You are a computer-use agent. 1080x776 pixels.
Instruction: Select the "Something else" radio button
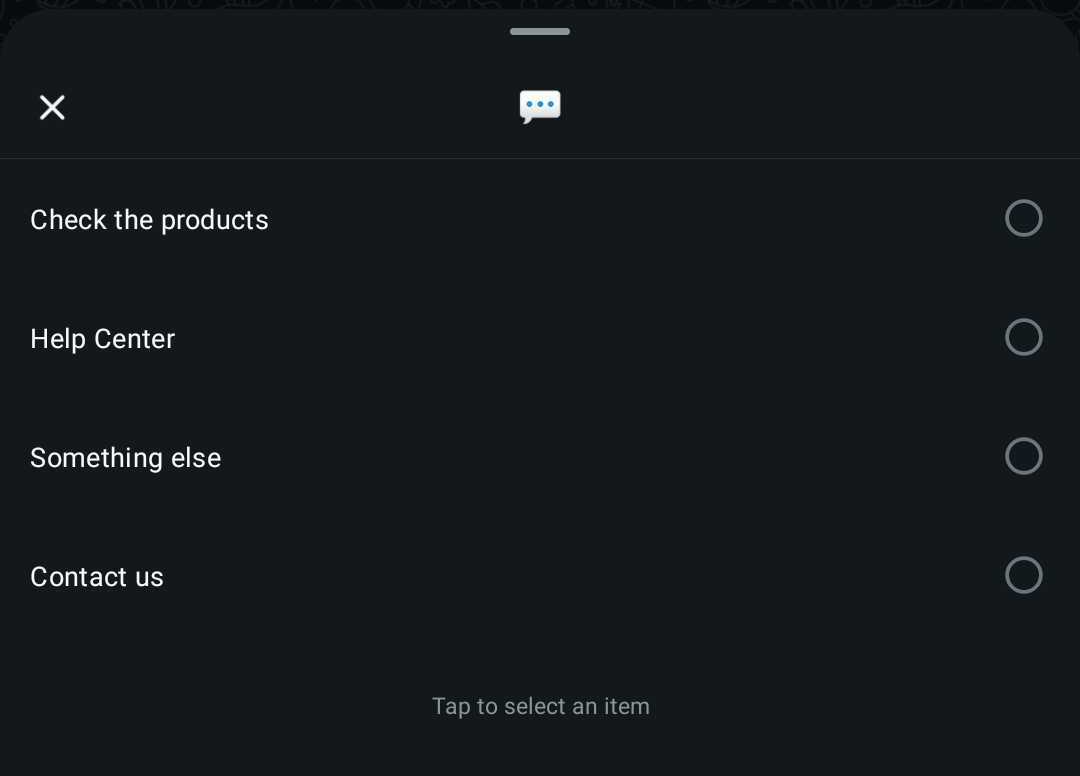tap(1023, 456)
